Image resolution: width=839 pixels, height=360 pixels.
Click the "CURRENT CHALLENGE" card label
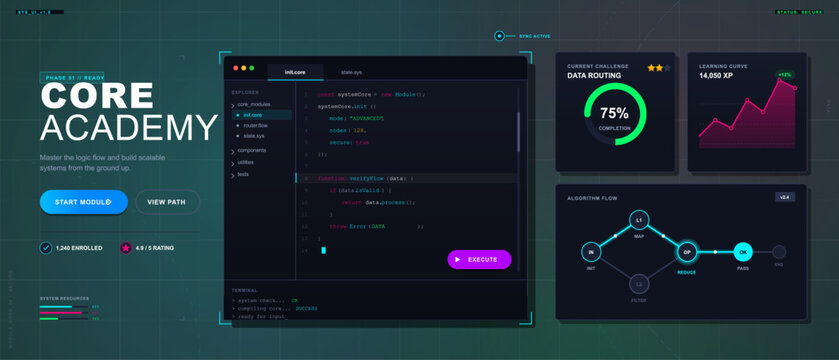[598, 66]
